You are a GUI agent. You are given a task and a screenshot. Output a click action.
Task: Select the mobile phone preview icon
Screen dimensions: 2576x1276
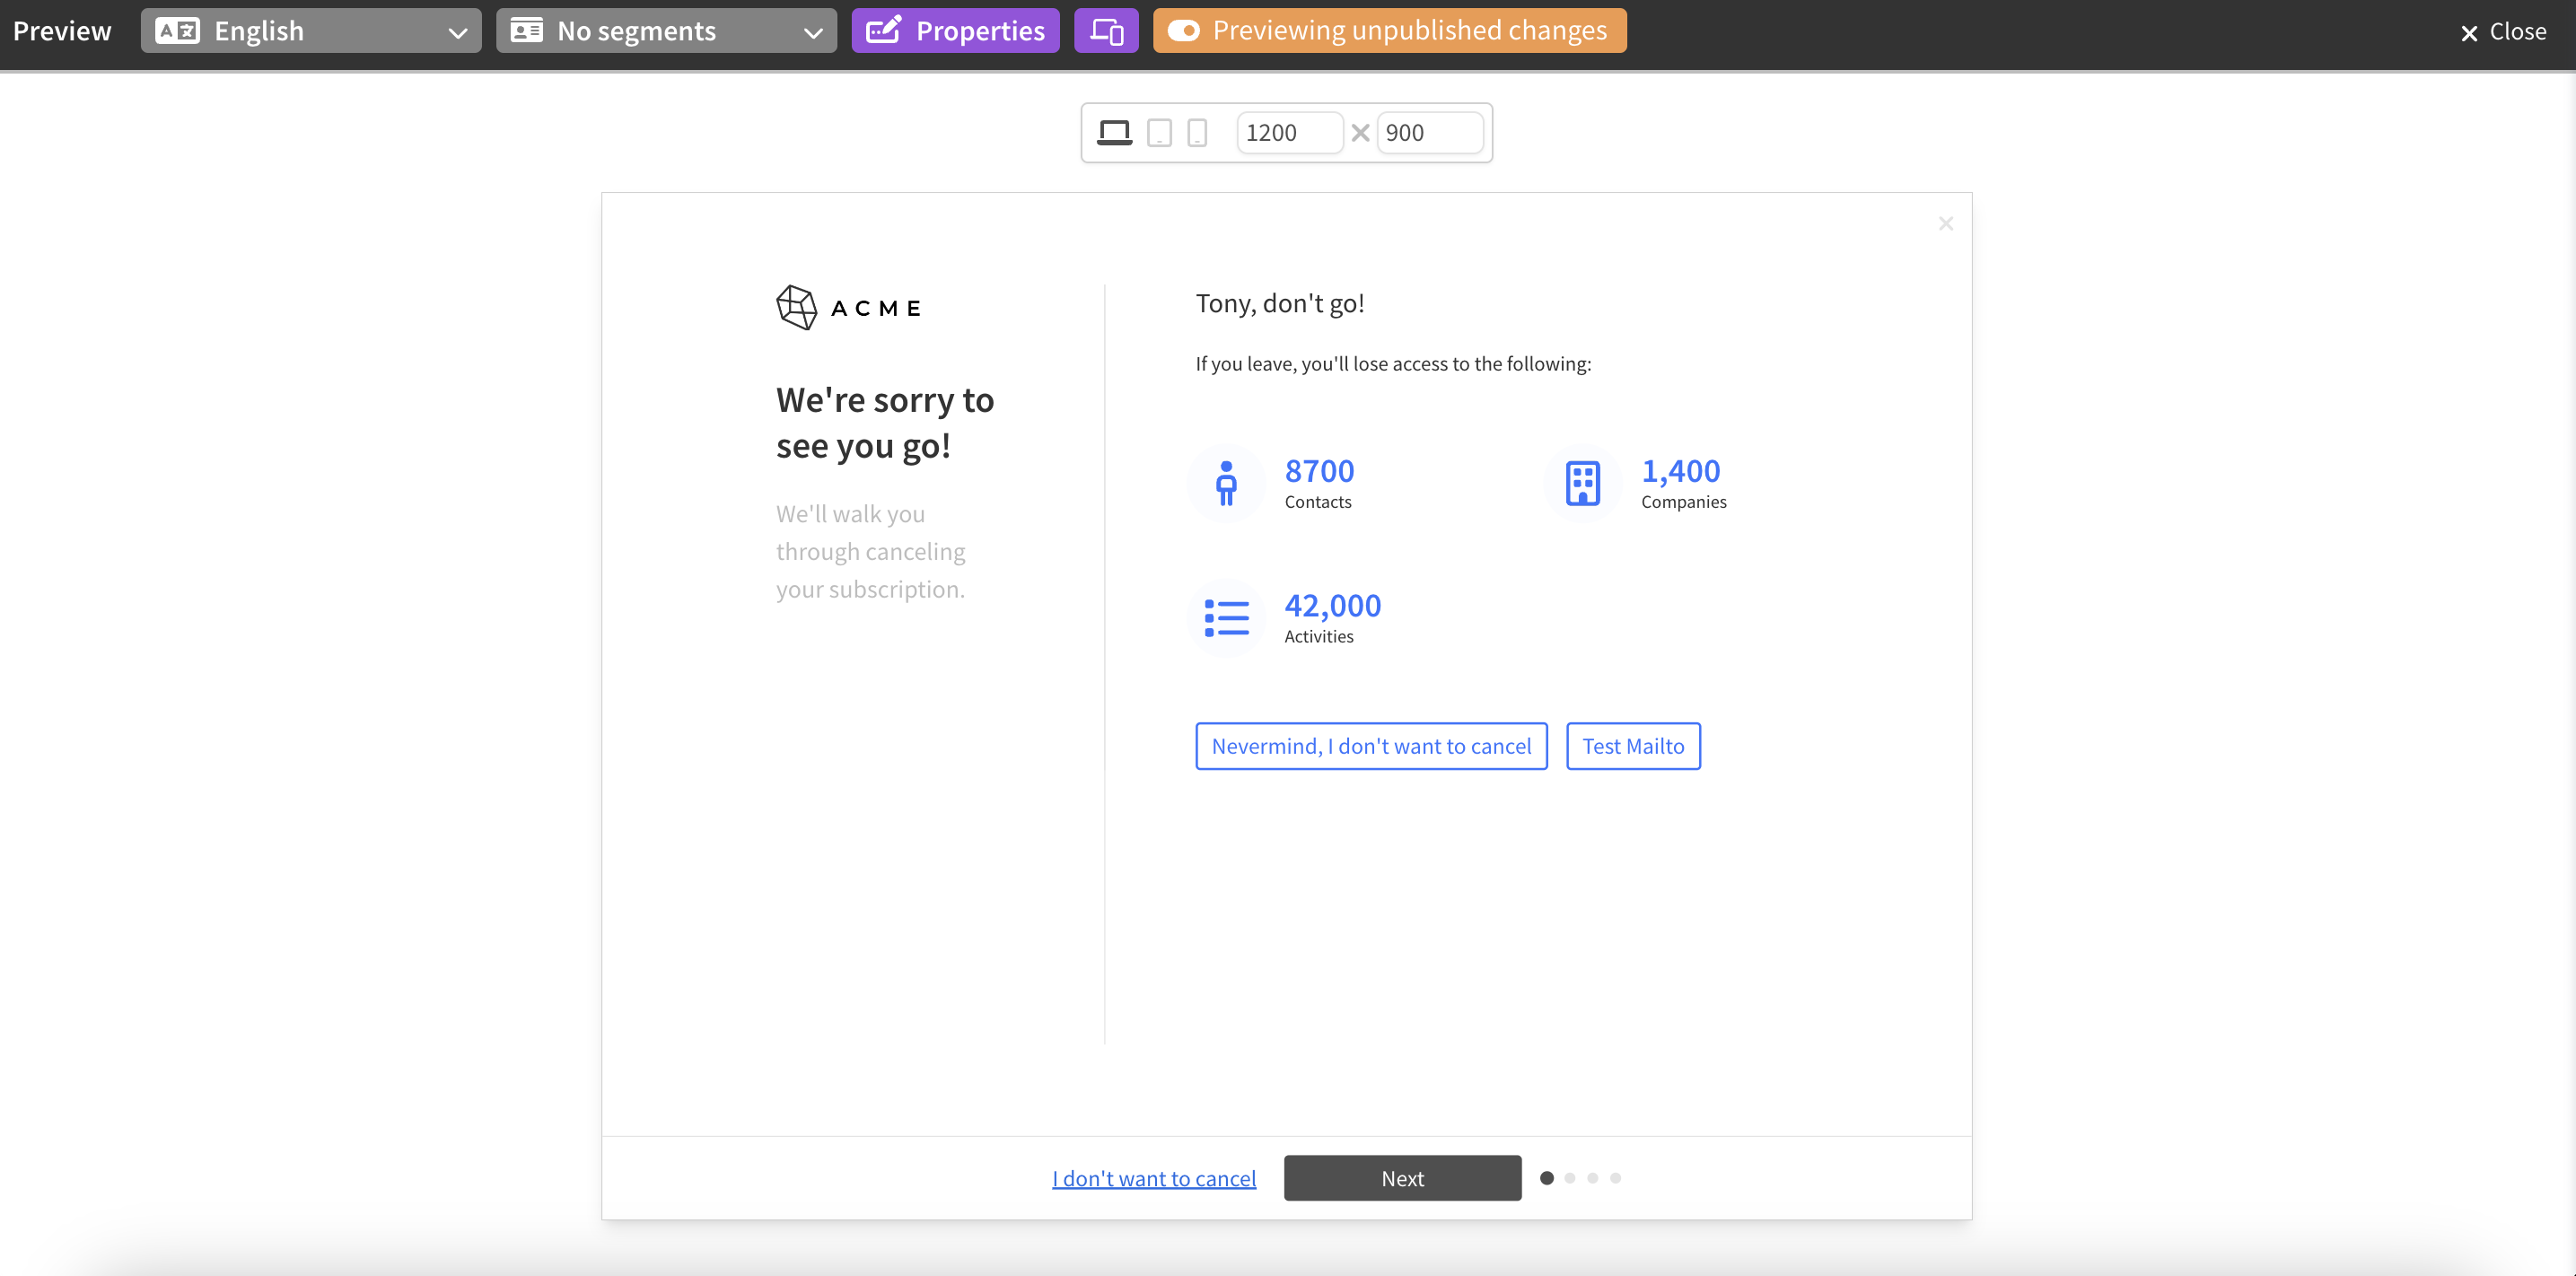[x=1197, y=132]
